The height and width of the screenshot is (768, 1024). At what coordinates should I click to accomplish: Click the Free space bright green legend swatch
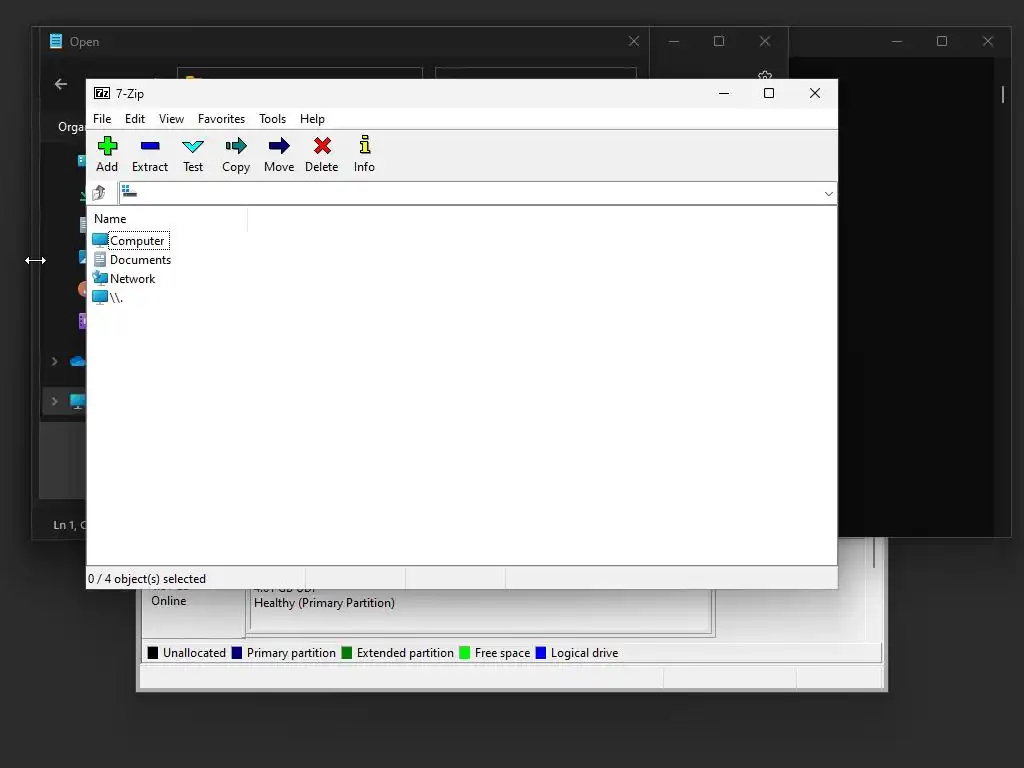pyautogui.click(x=464, y=652)
